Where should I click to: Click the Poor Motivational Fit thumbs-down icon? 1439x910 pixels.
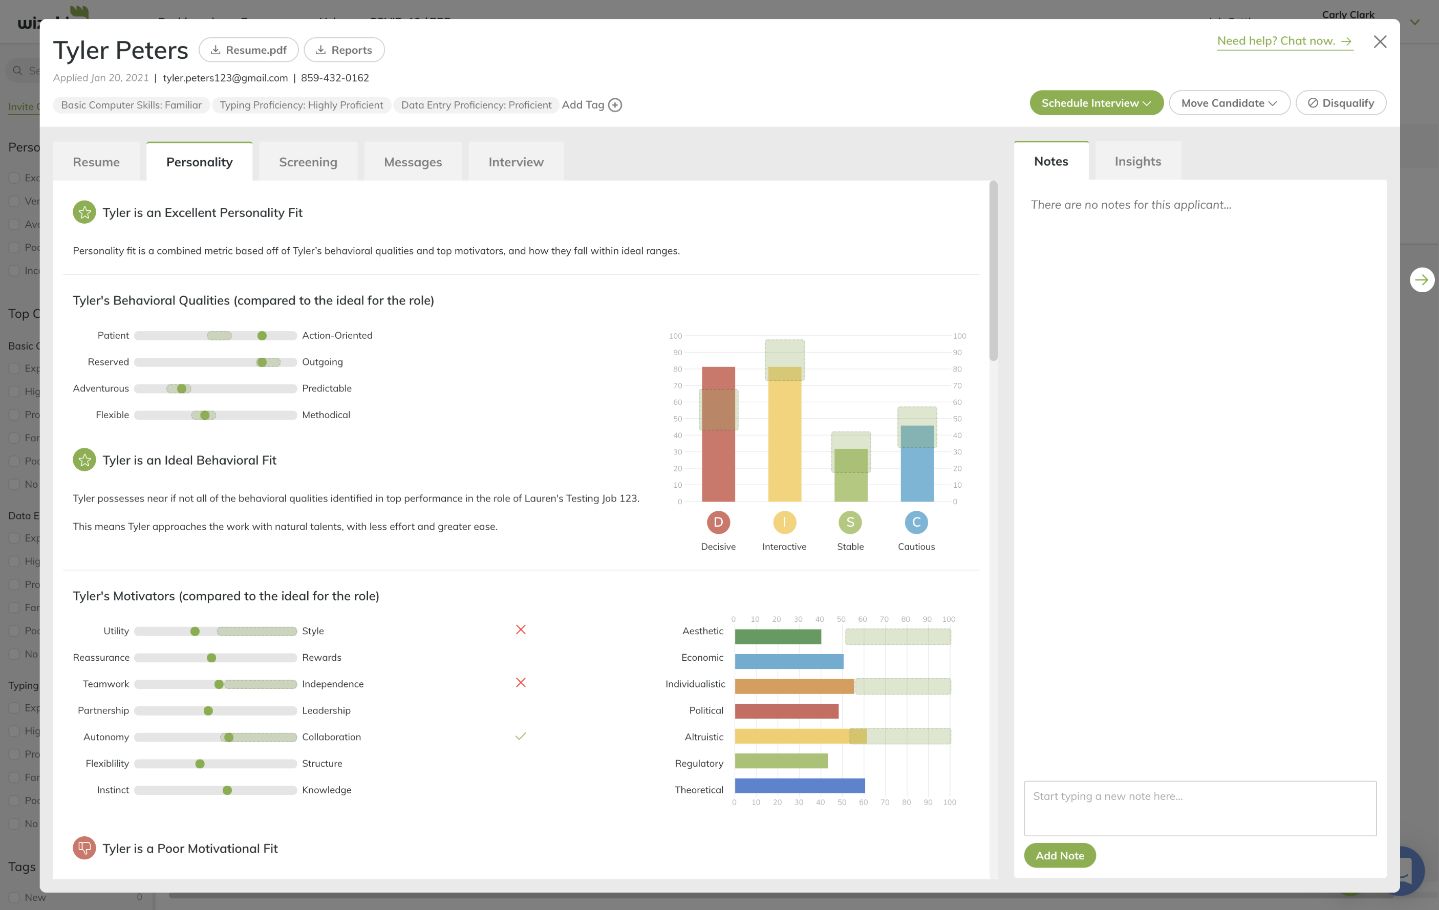[85, 848]
